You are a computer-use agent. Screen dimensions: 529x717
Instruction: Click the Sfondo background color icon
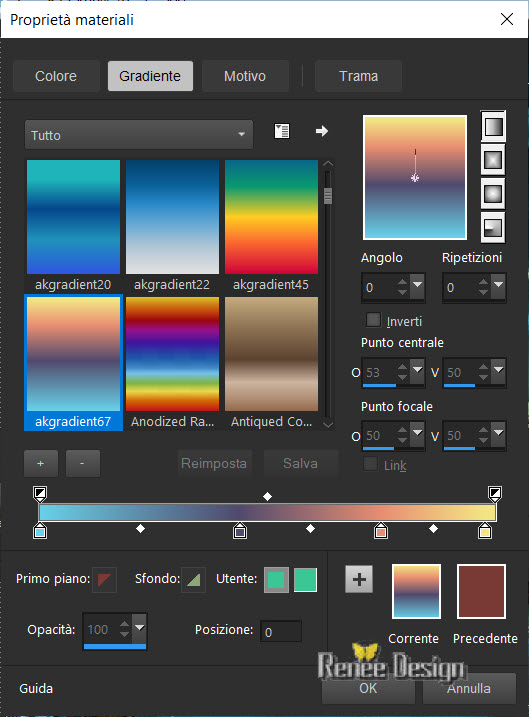[x=193, y=579]
